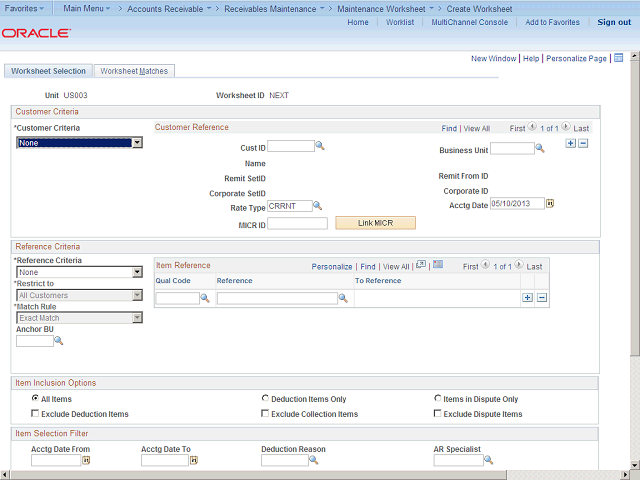Screen dimensions: 640x480
Task: Check the Exclude Dispute Items box
Action: pos(438,413)
